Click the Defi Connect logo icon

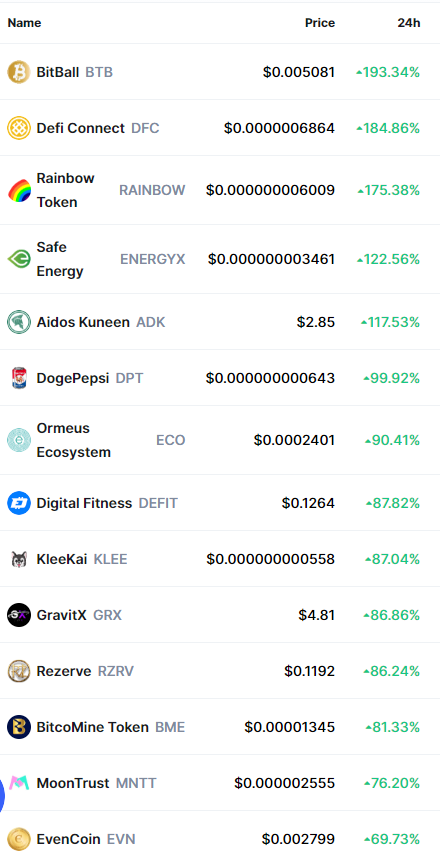pyautogui.click(x=19, y=128)
